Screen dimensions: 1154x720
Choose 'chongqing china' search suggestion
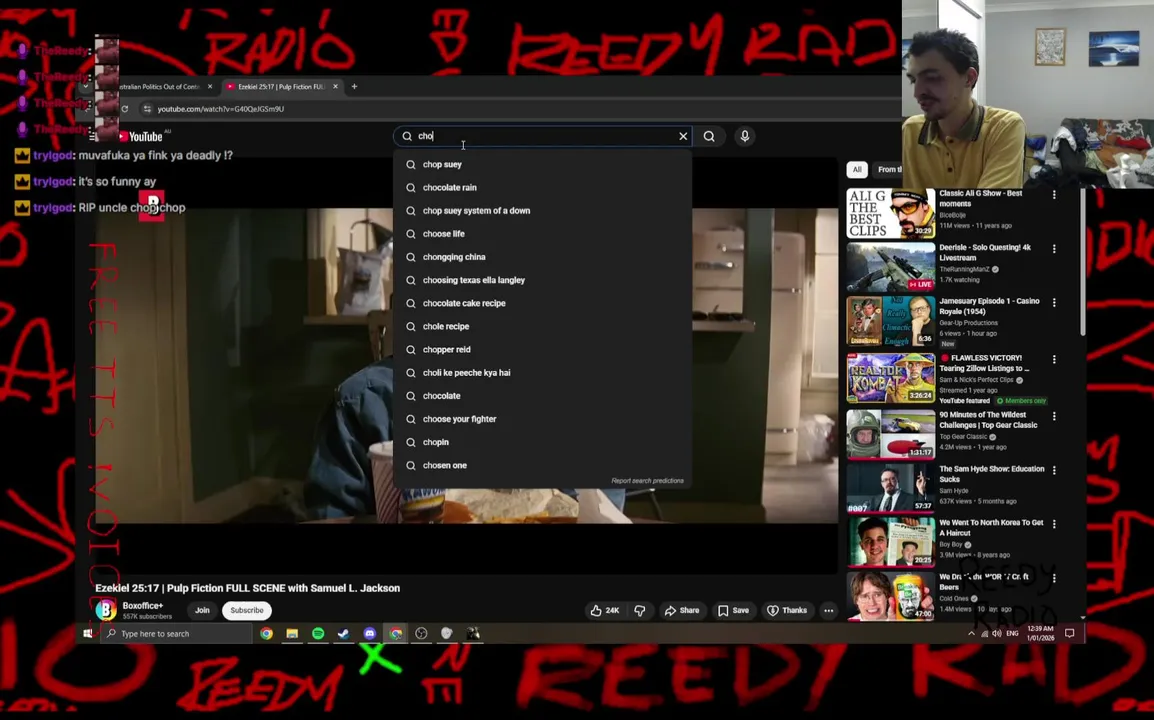pyautogui.click(x=543, y=257)
